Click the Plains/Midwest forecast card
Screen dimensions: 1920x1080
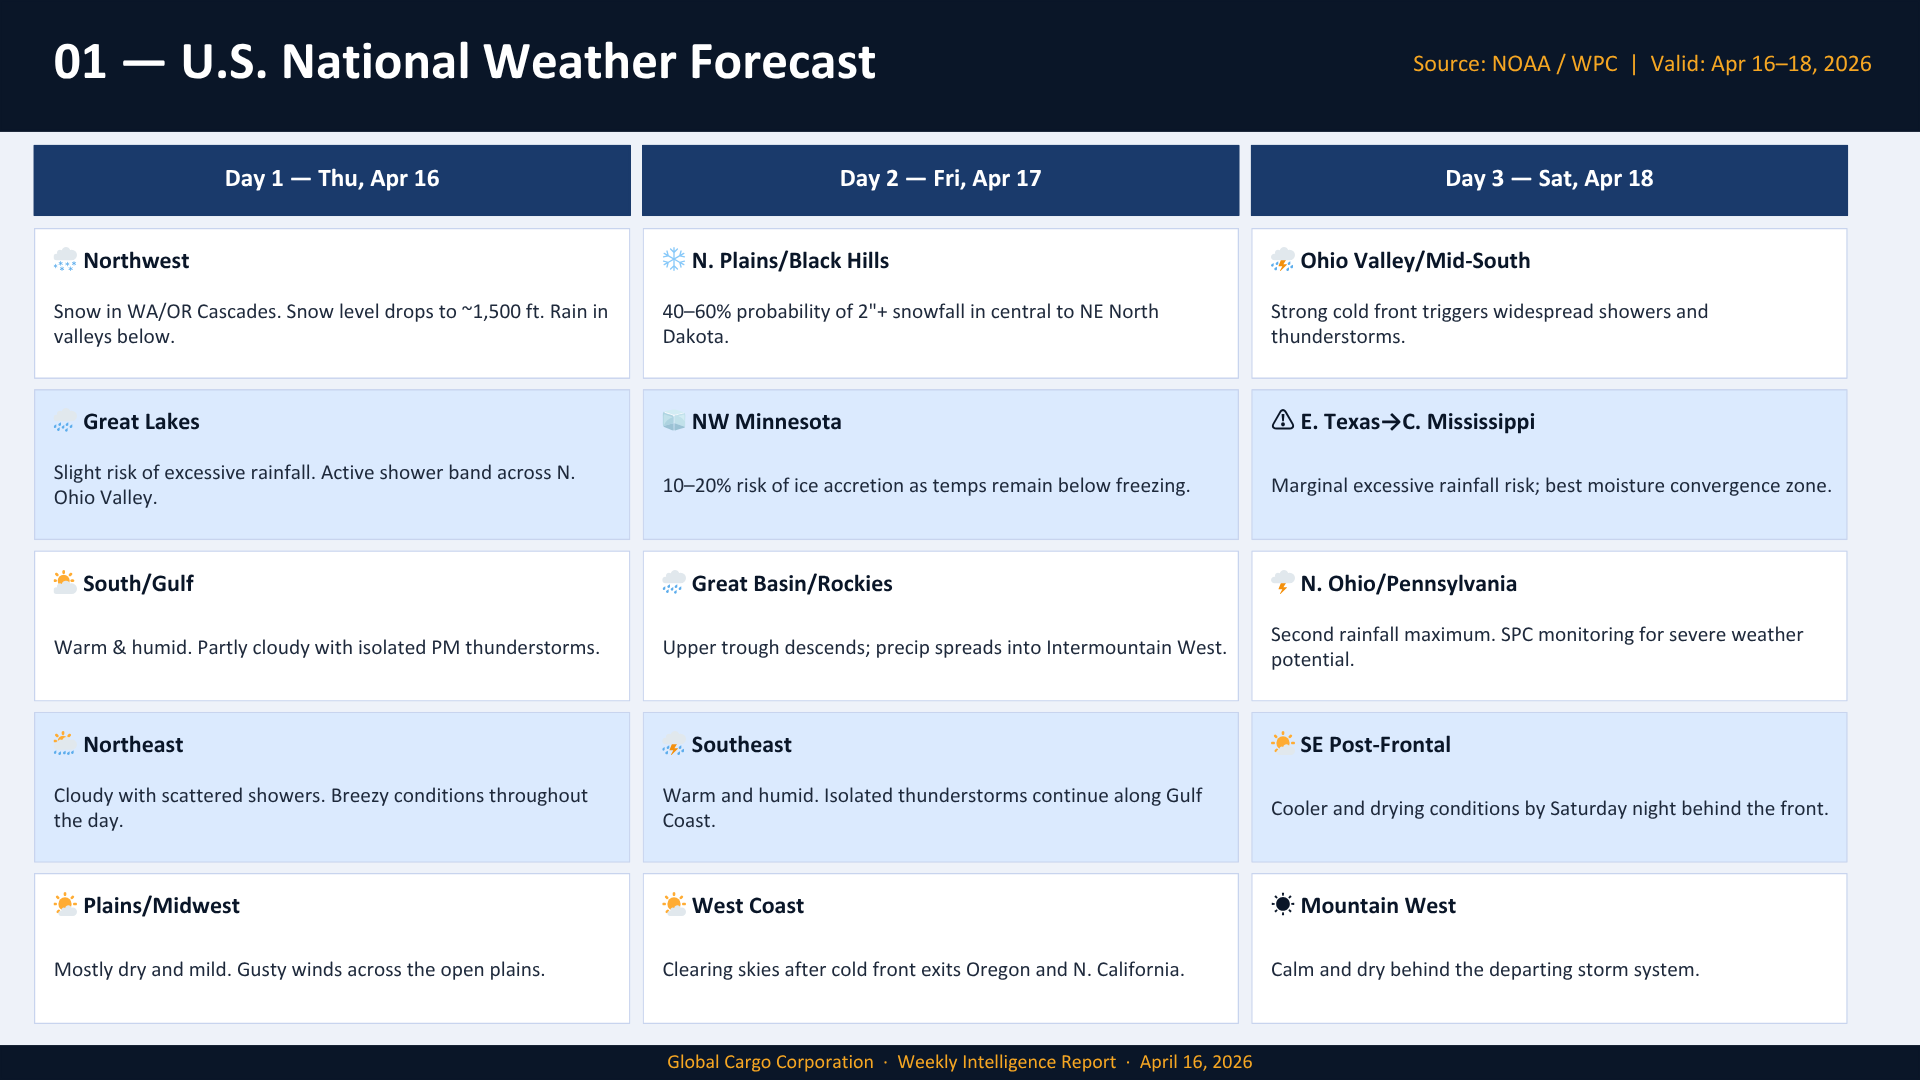(332, 948)
